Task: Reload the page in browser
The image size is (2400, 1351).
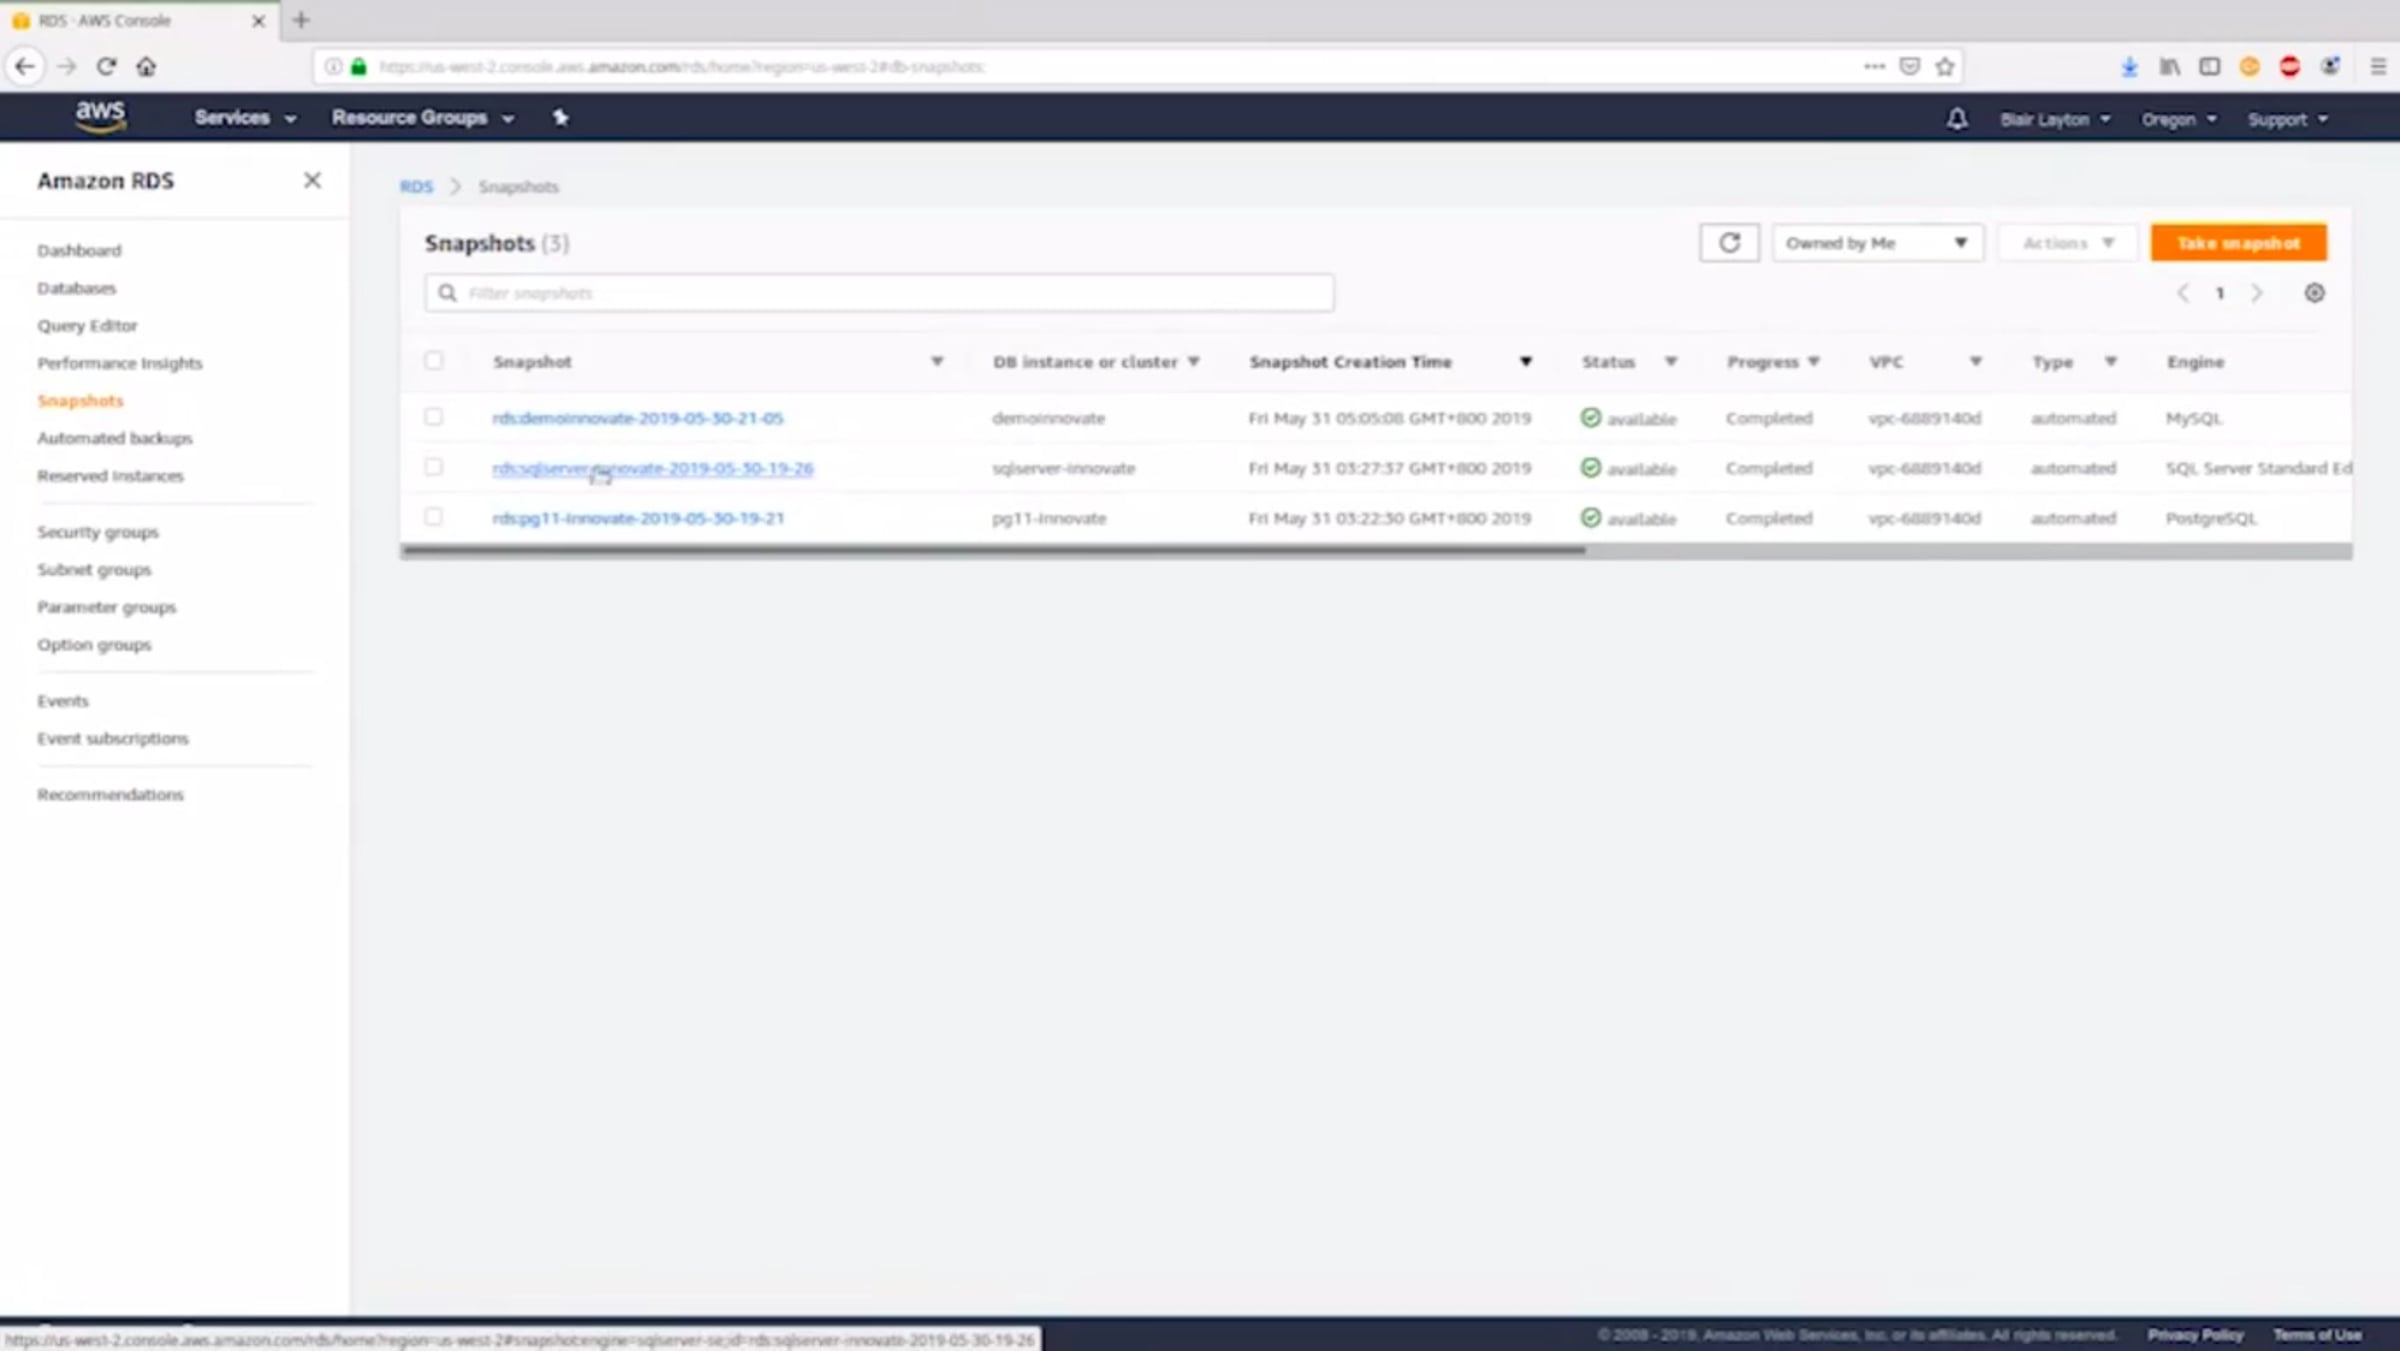Action: point(106,67)
